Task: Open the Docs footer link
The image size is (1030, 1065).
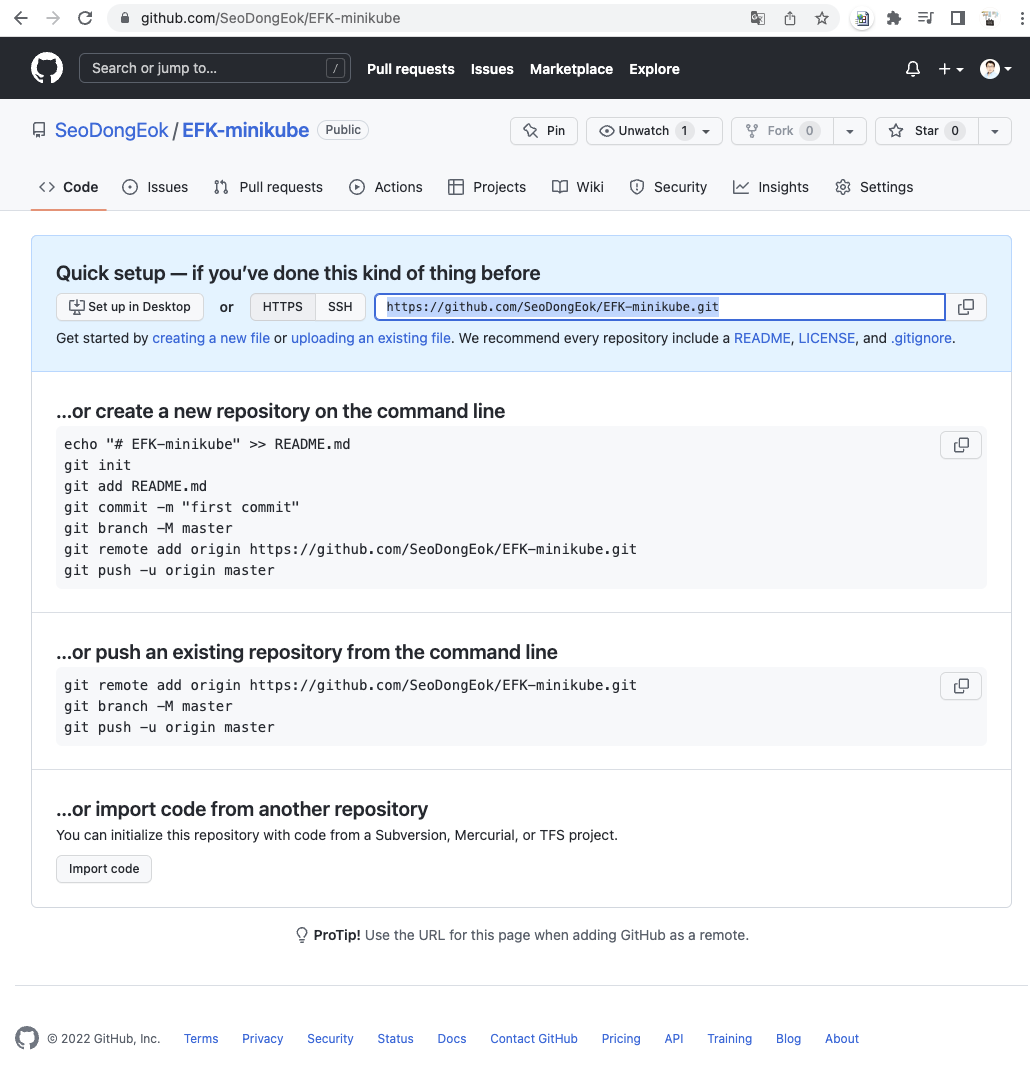Action: click(452, 1039)
